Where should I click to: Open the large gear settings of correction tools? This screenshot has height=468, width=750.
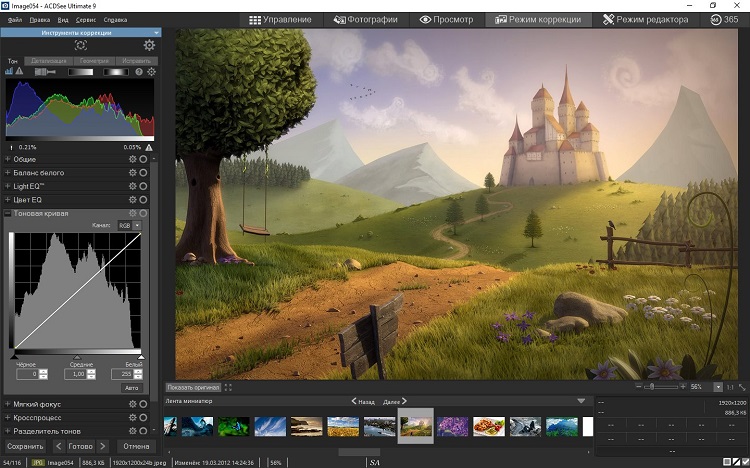149,45
